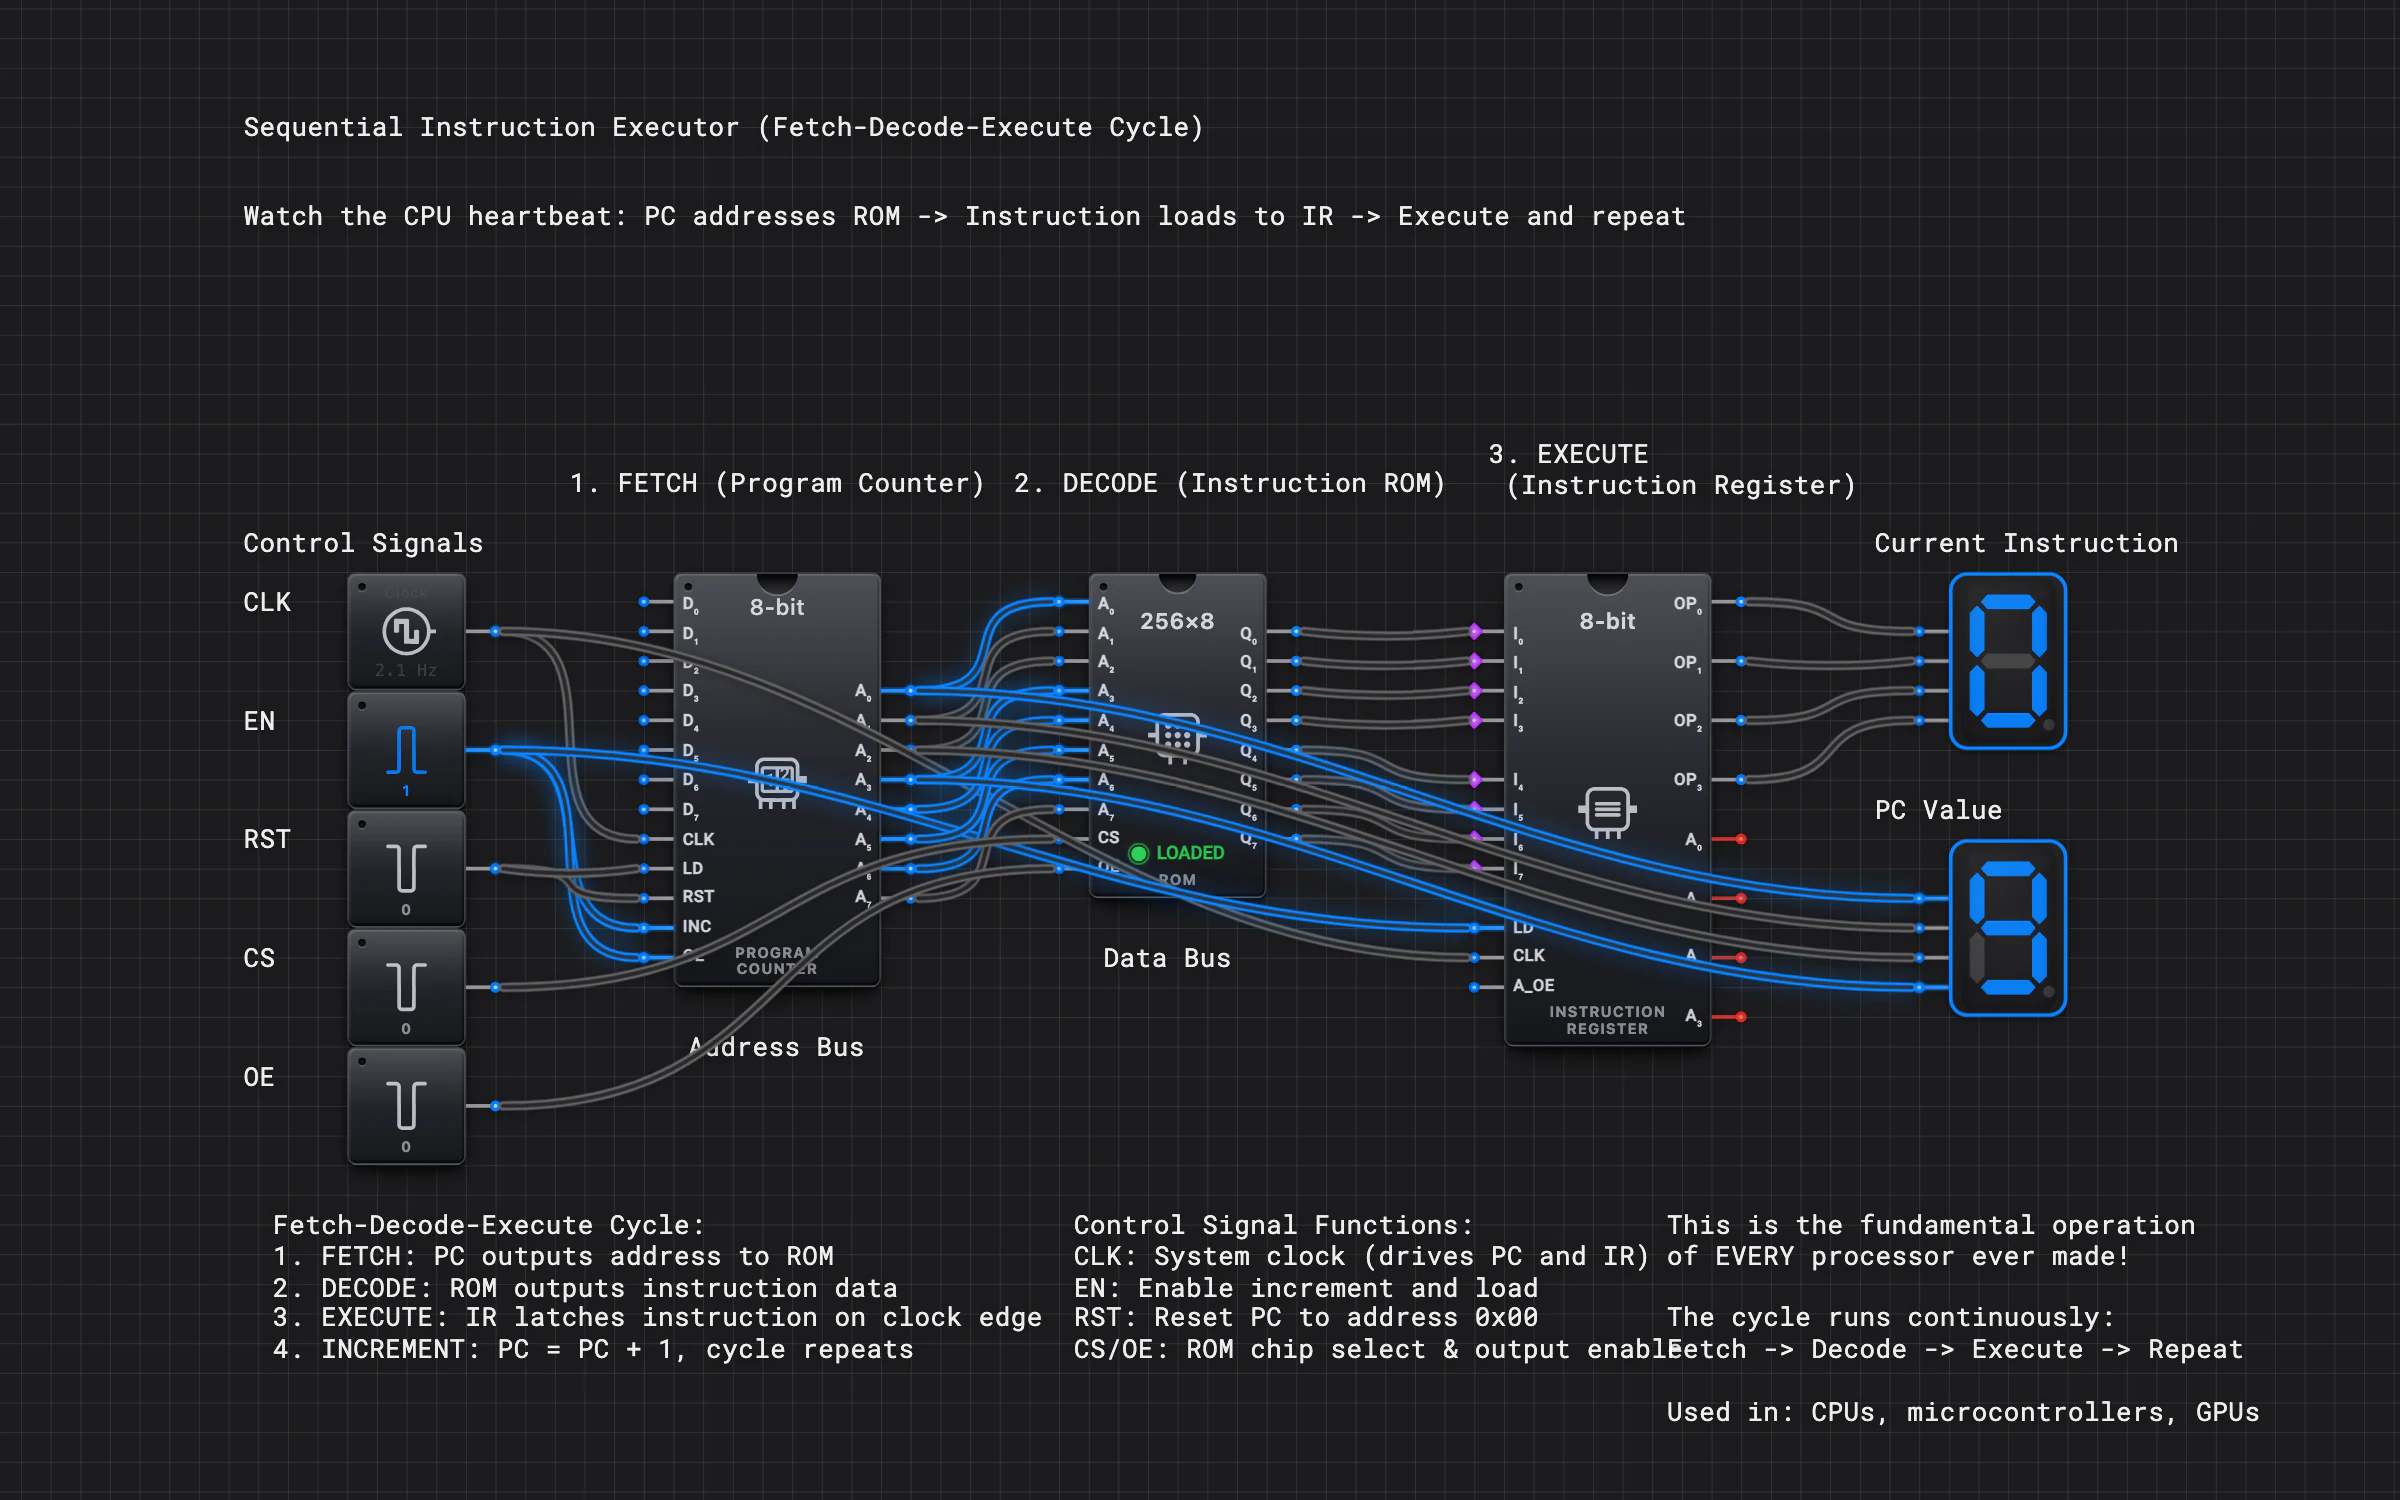
Task: Click the LD pin on Program Counter
Action: 645,868
